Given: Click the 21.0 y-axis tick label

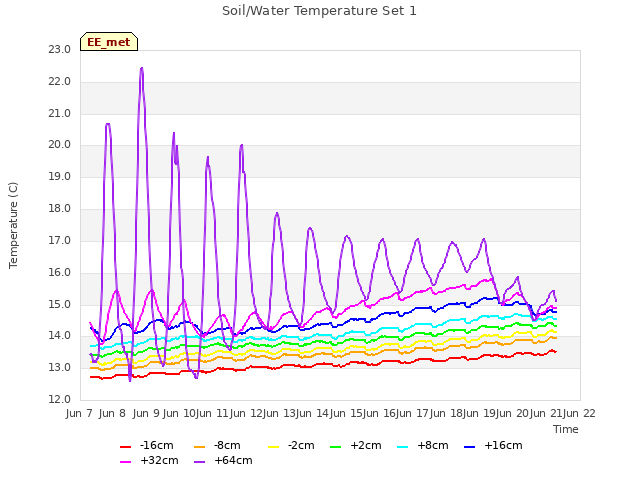Looking at the screenshot, I should tap(60, 113).
